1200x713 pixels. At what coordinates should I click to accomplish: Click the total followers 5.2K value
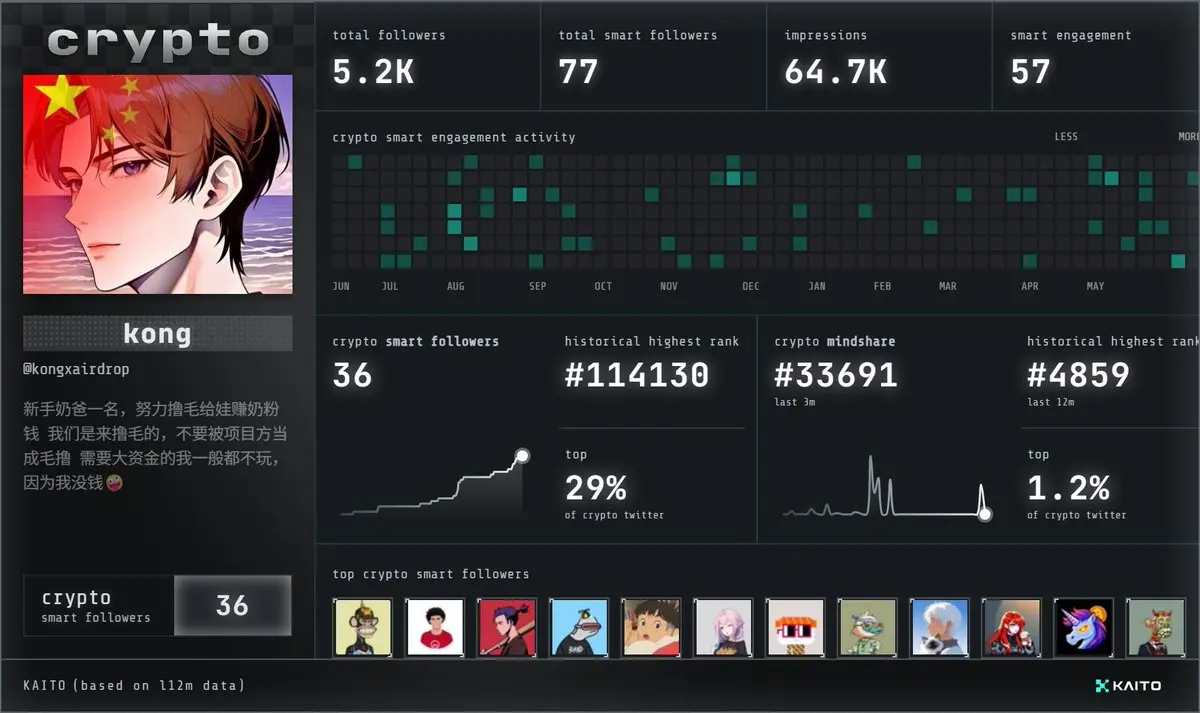tap(373, 72)
